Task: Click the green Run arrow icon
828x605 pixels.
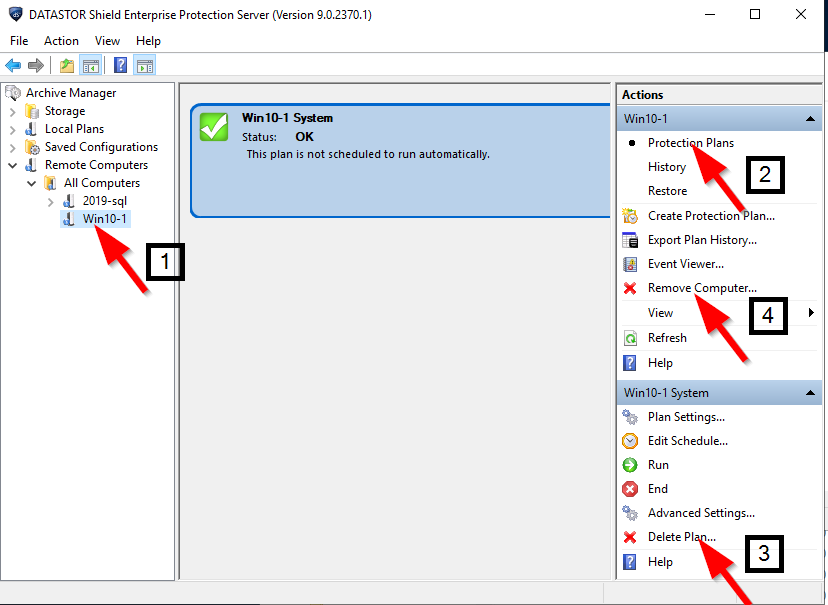Action: [629, 465]
